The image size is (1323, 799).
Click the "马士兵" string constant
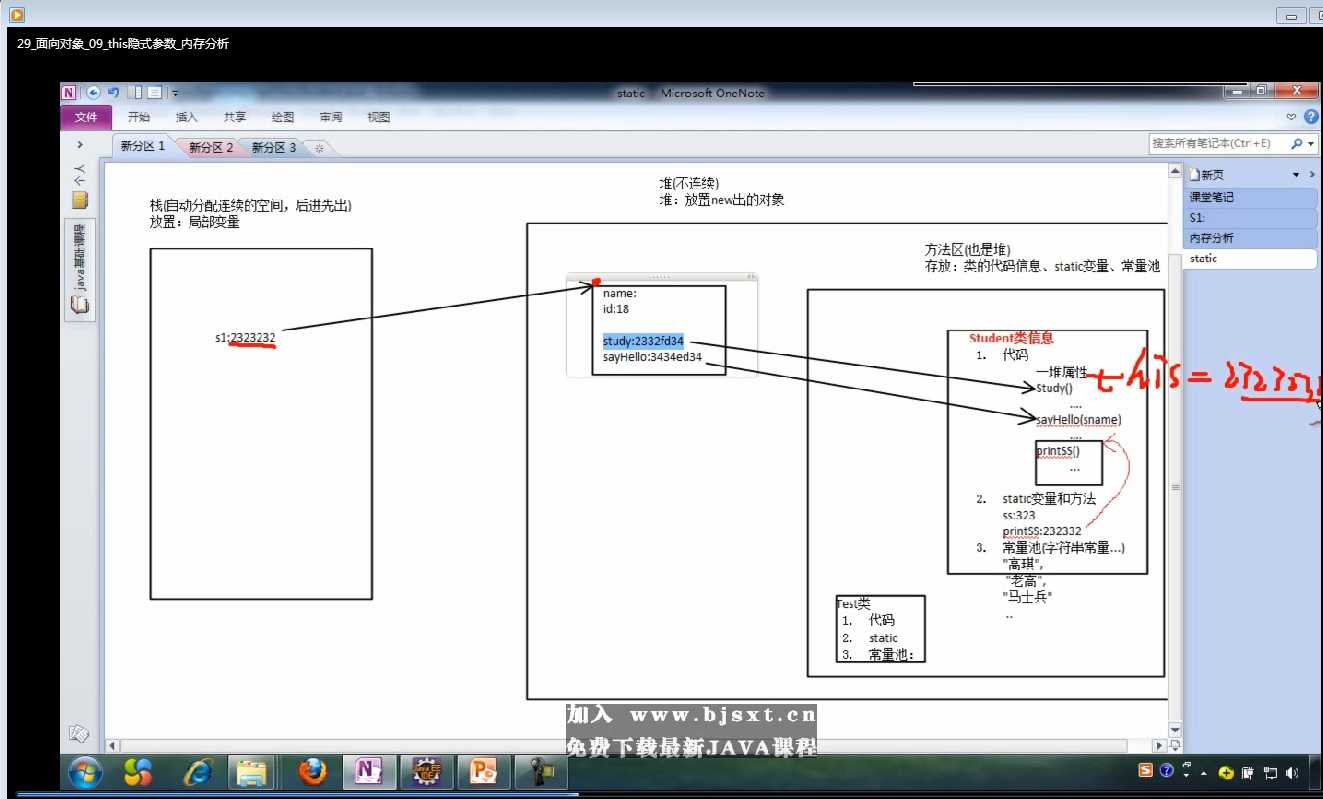point(1028,596)
